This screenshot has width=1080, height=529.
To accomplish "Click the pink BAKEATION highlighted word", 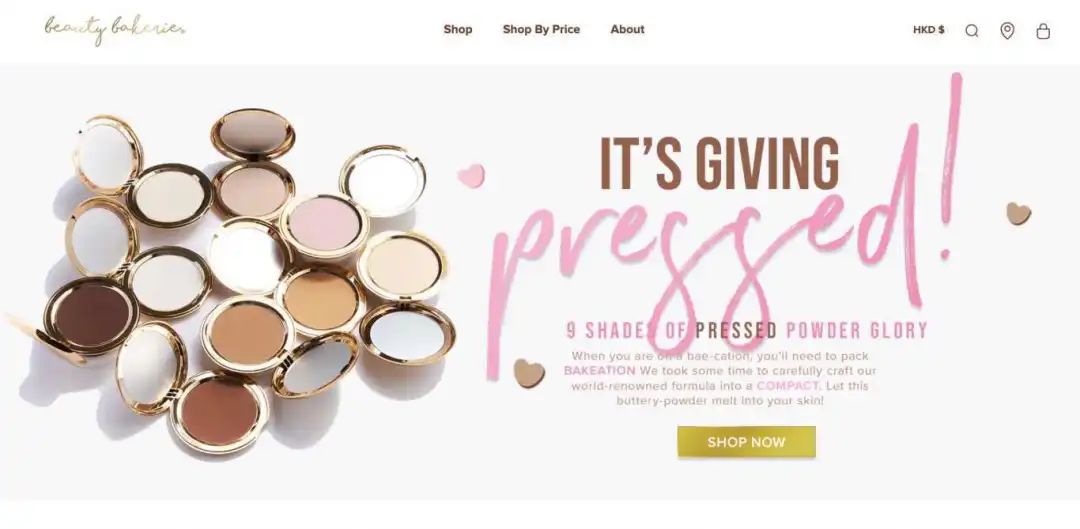I will [x=600, y=371].
